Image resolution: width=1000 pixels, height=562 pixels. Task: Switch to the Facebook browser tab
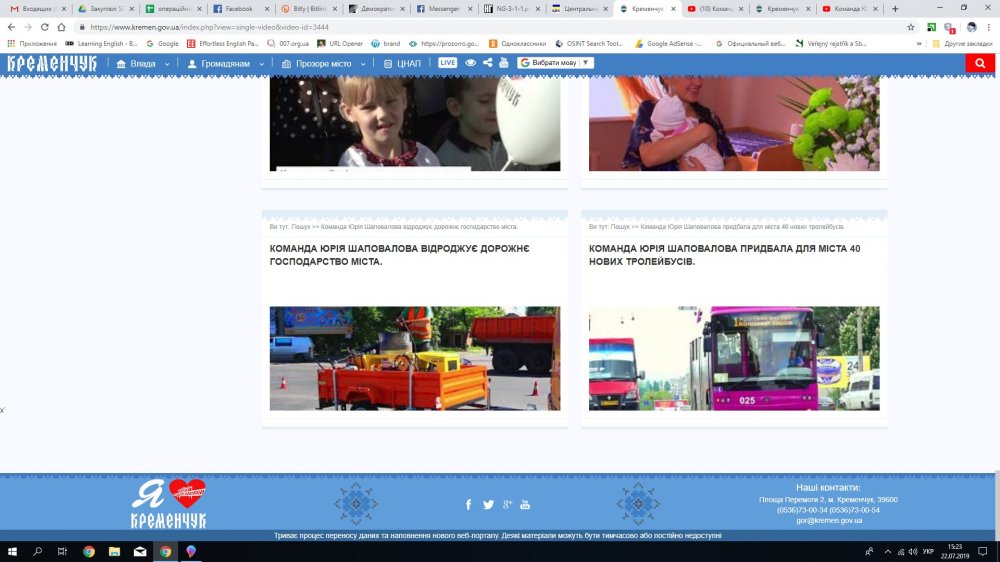238,8
